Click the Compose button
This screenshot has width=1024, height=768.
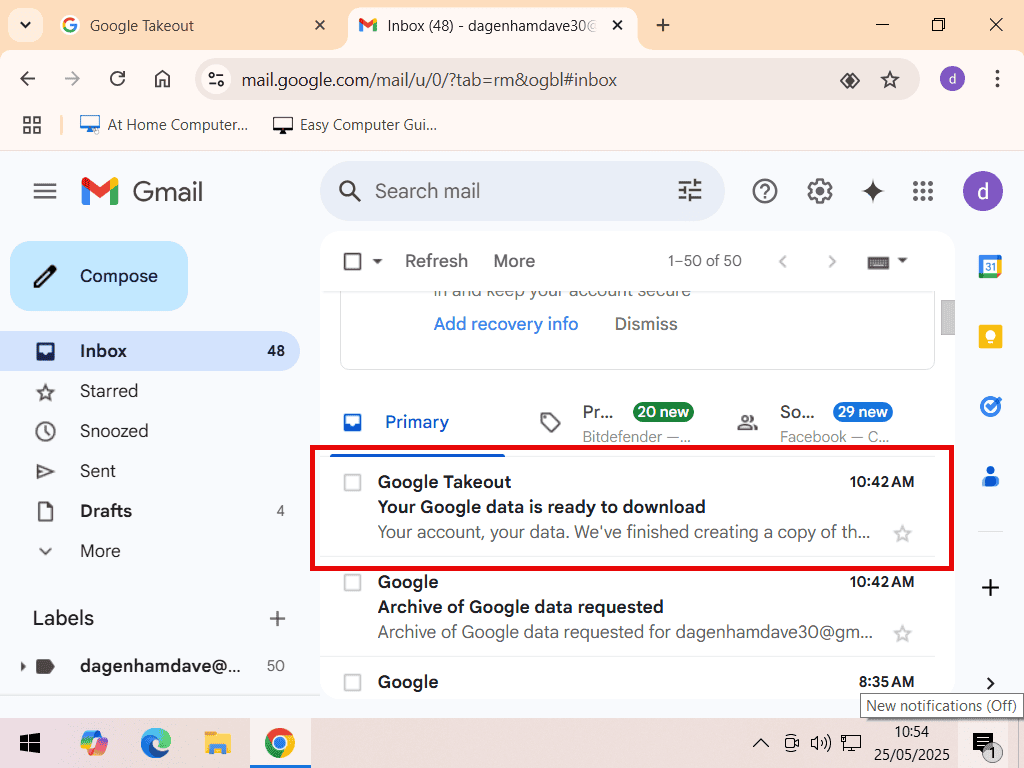click(x=99, y=276)
